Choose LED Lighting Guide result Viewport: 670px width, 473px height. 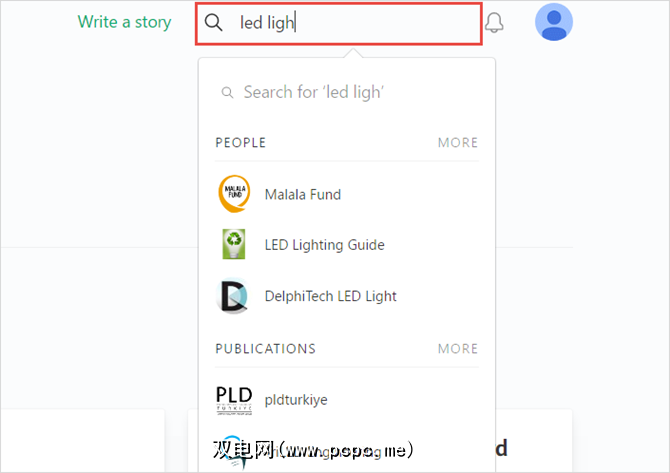(324, 245)
